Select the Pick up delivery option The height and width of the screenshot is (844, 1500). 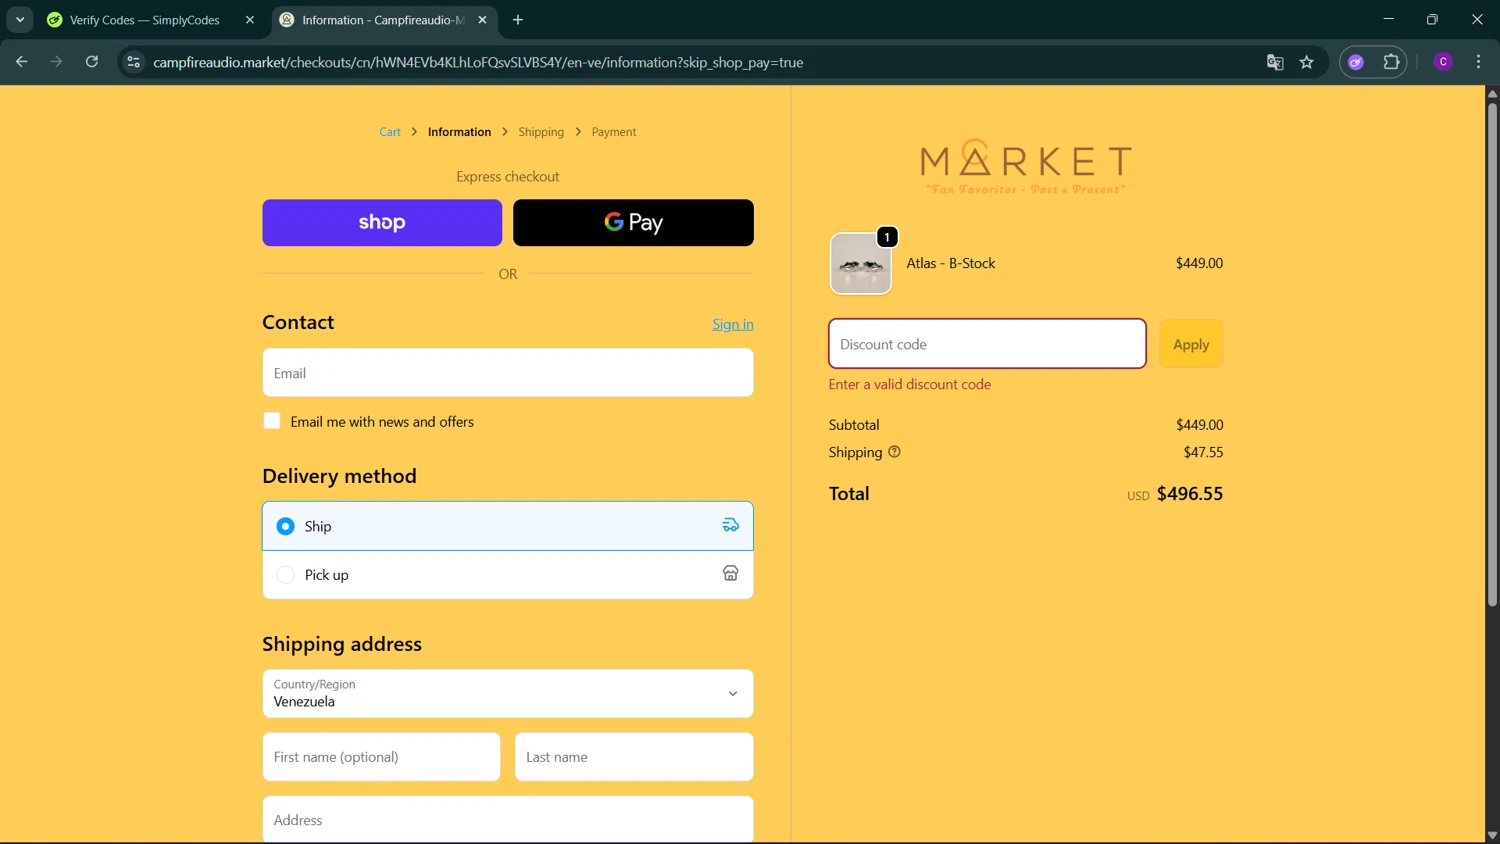[508, 575]
